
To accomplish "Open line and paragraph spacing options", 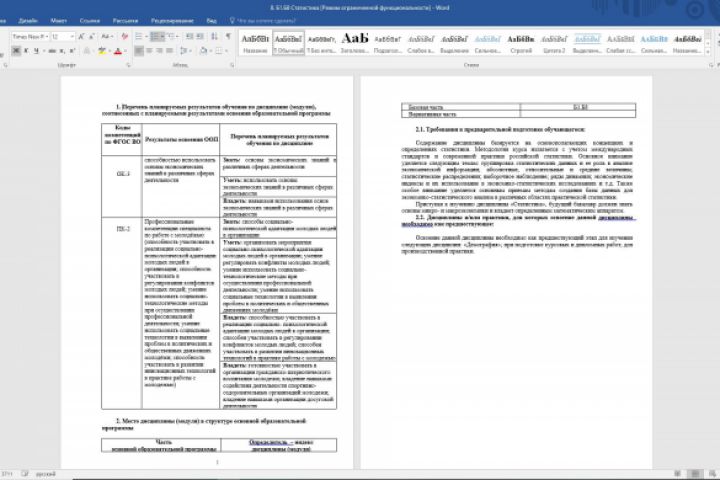I will coord(184,51).
